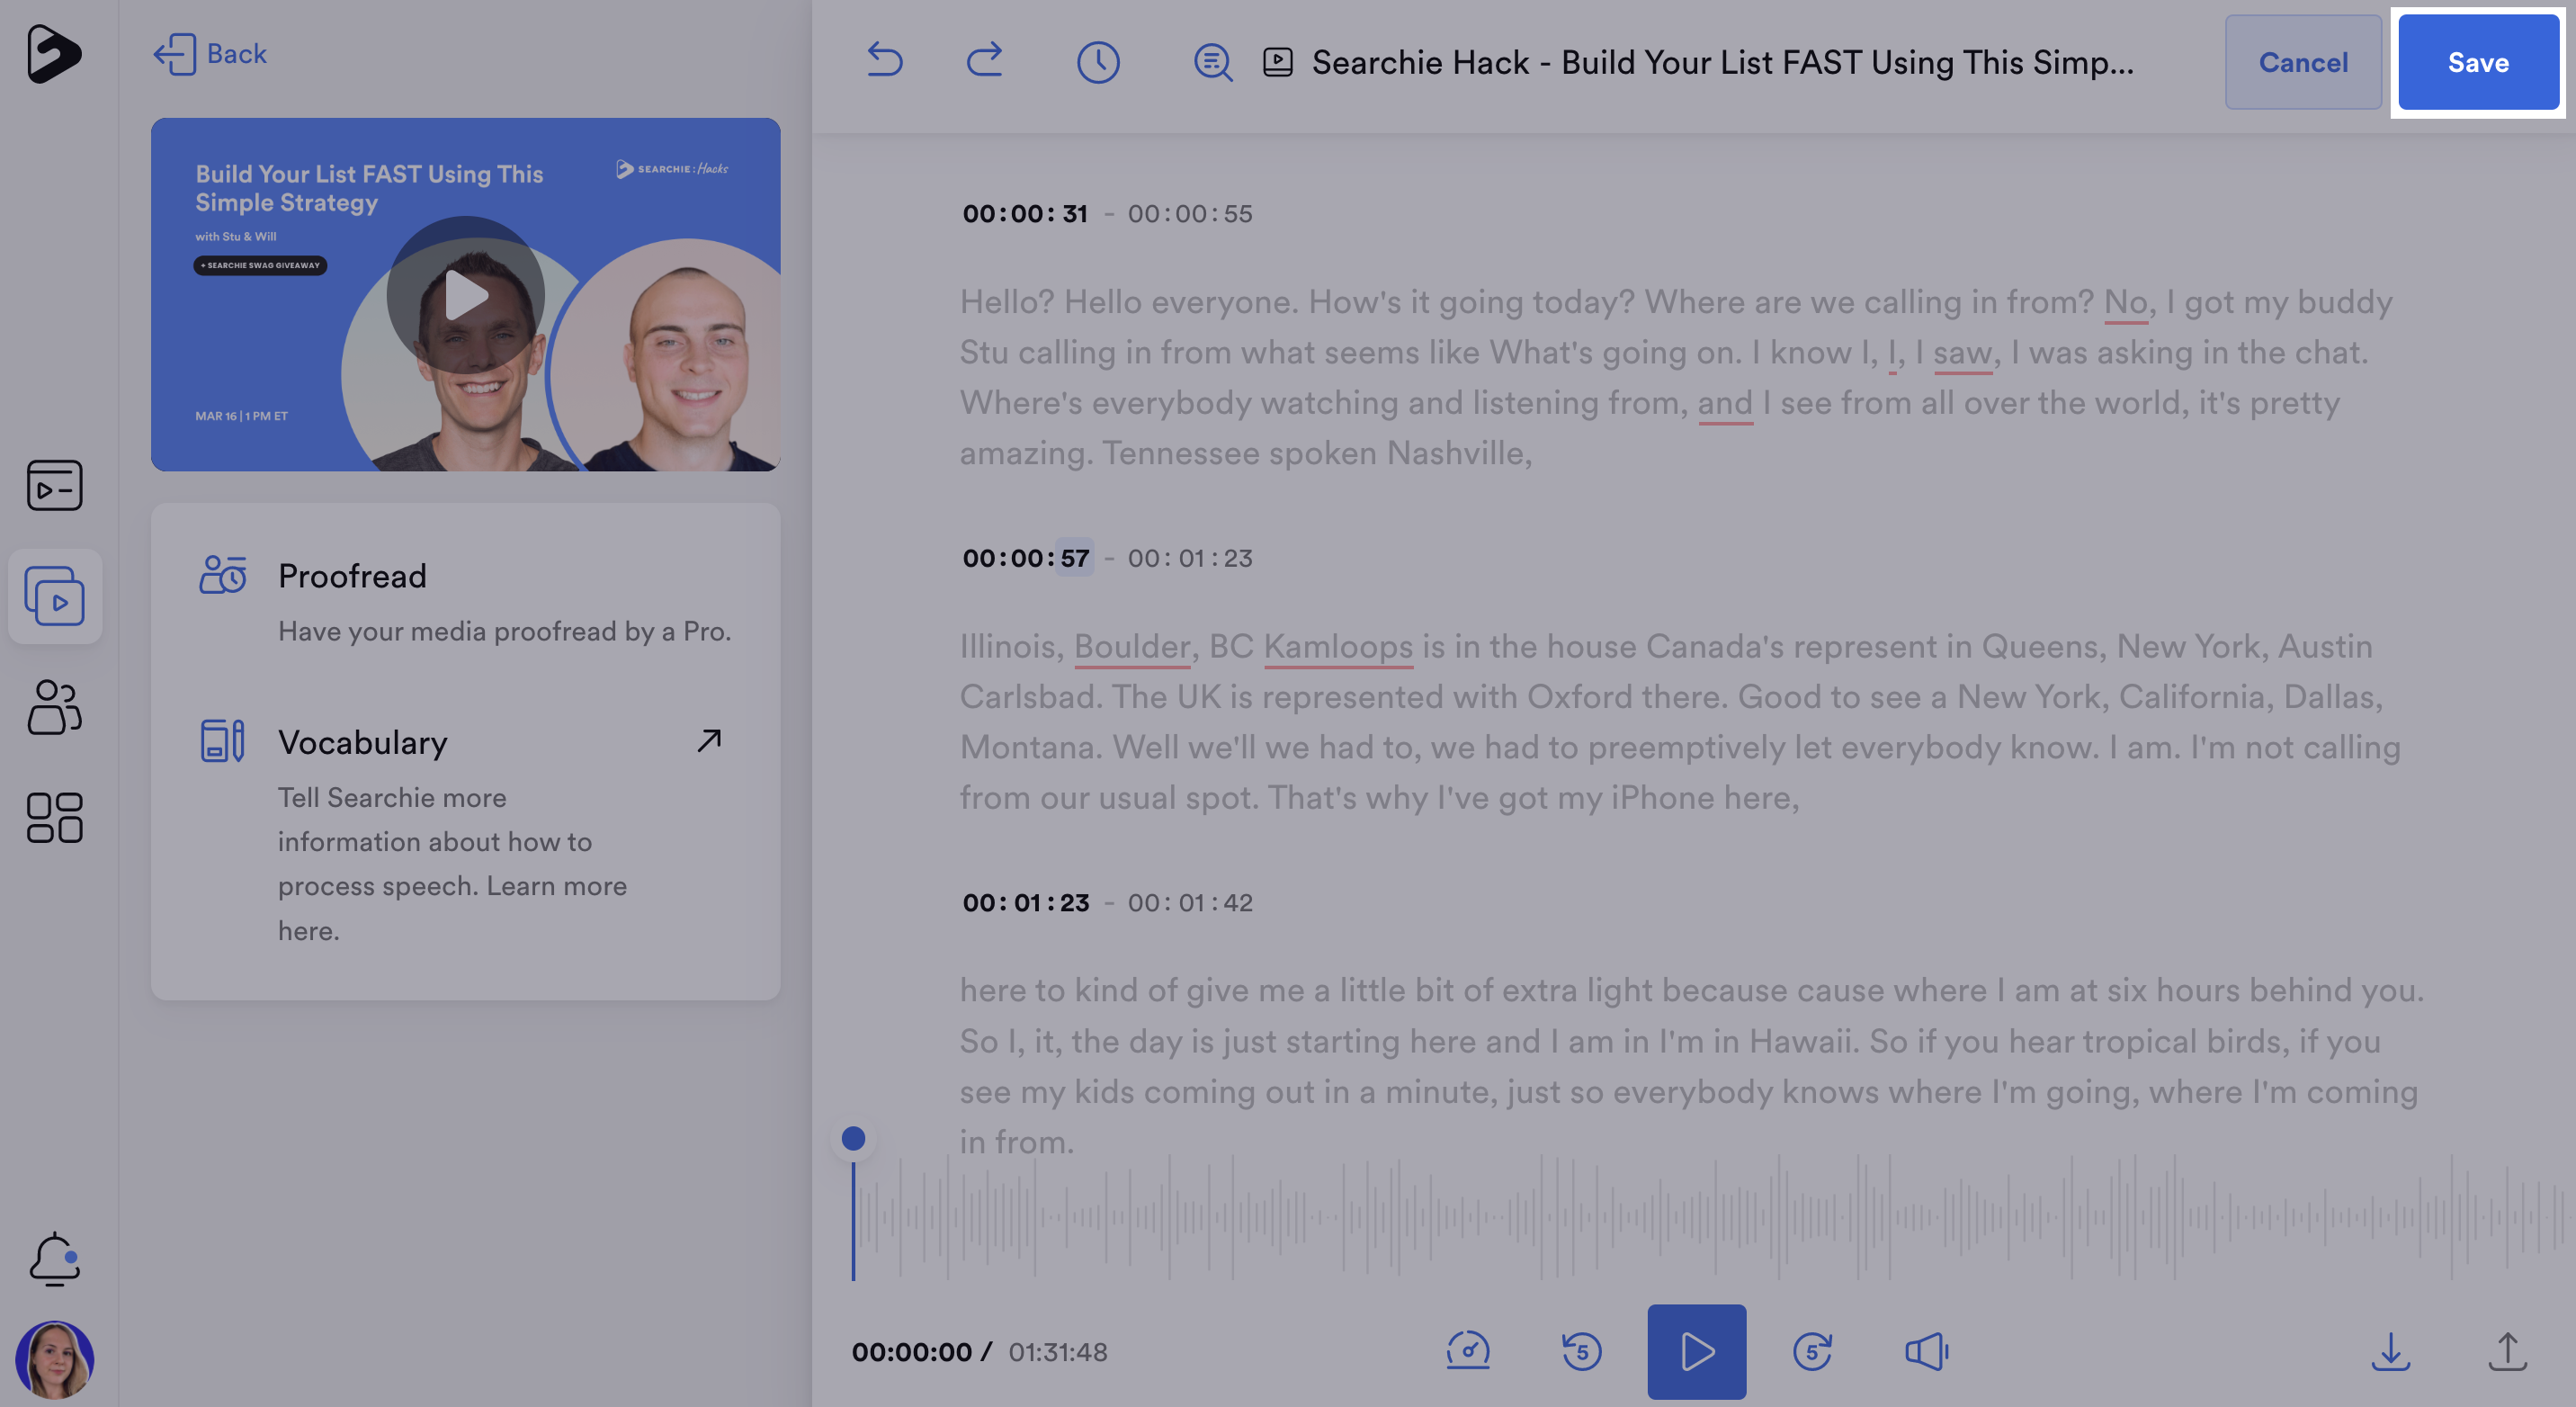Click the 00:00:55 end timestamp
This screenshot has height=1407, width=2576.
(1190, 213)
